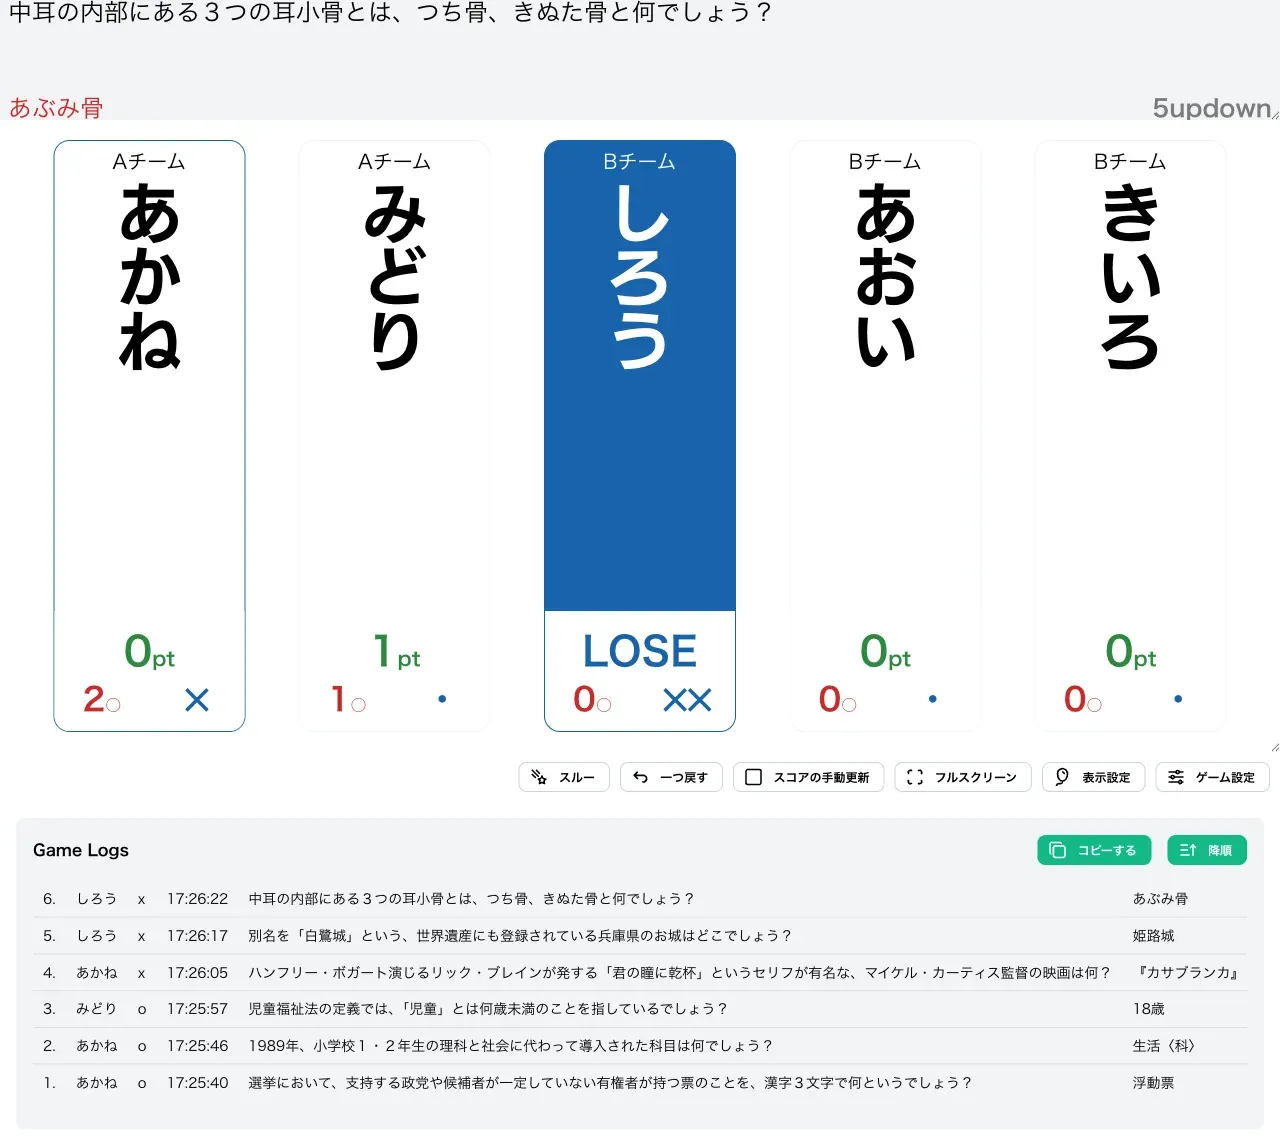
Task: Click the wrong-answer dot on きいろ's card
Action: coord(1178,699)
